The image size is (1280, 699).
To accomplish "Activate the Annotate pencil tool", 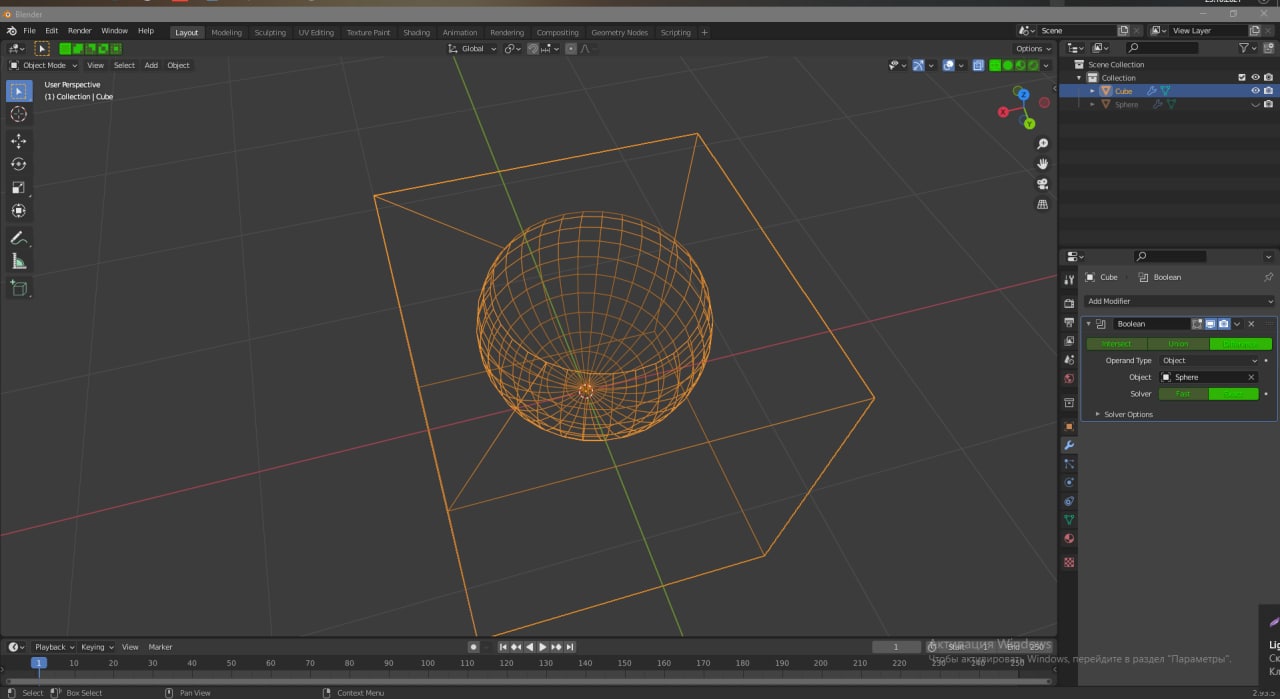I will click(x=18, y=238).
